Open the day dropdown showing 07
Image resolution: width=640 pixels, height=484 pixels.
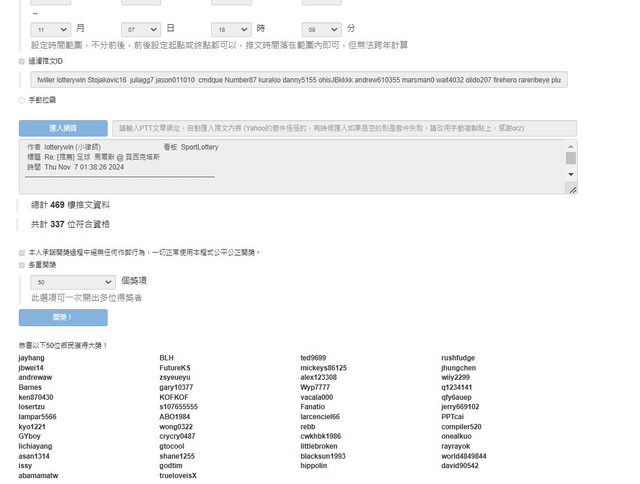pyautogui.click(x=140, y=30)
